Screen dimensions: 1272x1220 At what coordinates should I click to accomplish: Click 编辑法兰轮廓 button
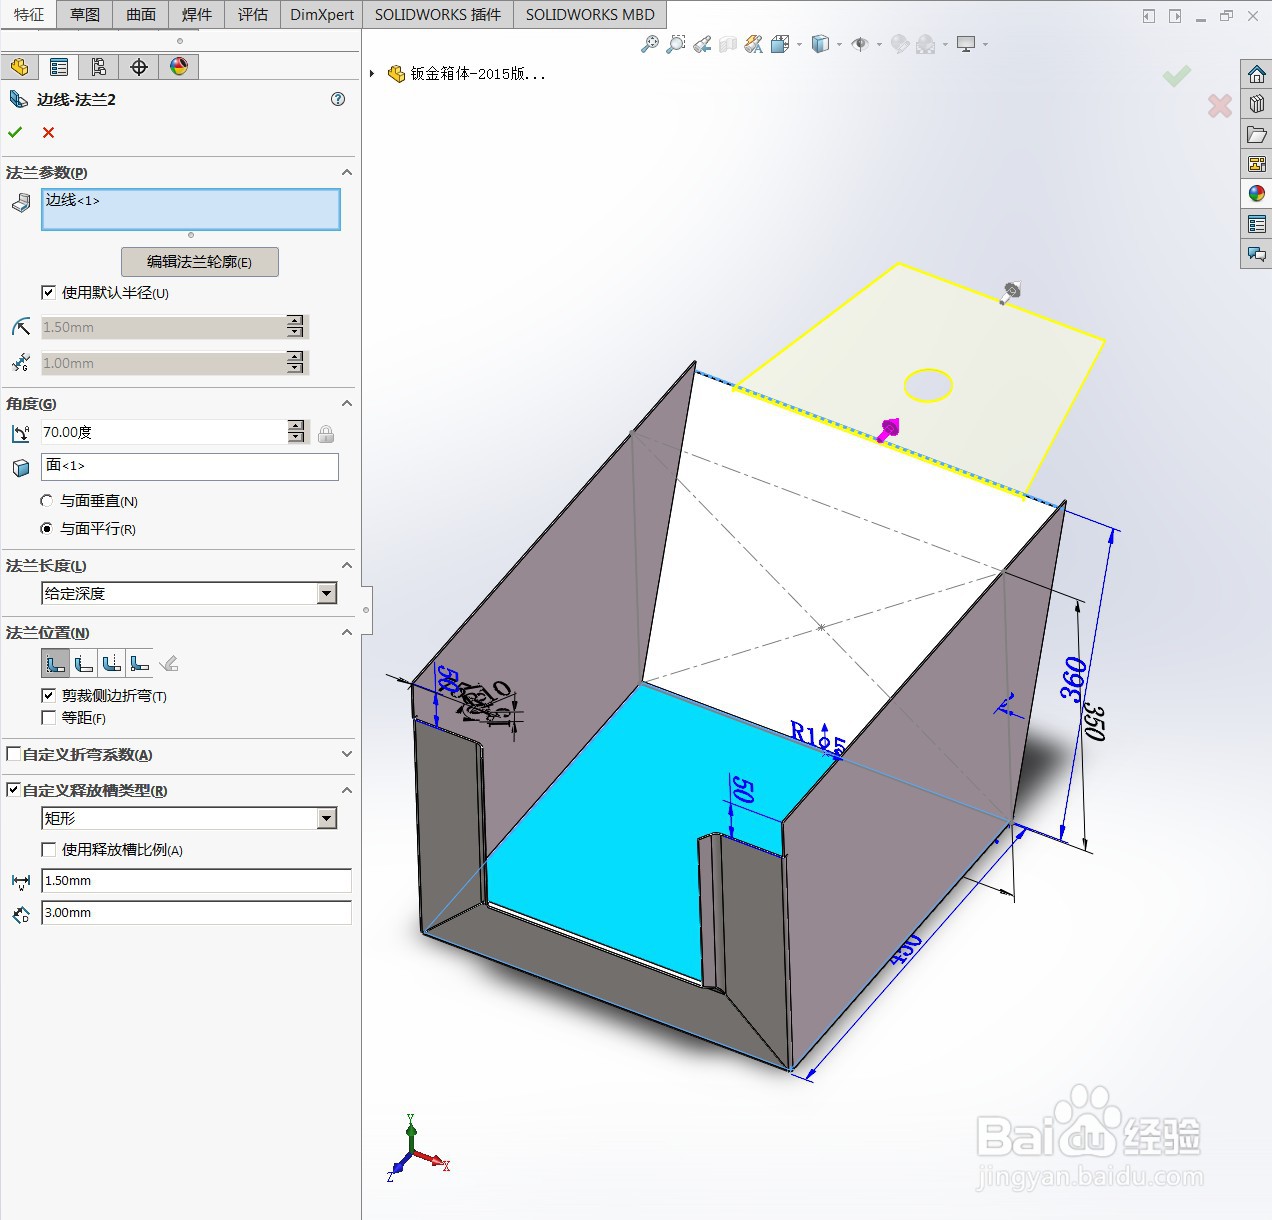click(x=200, y=262)
